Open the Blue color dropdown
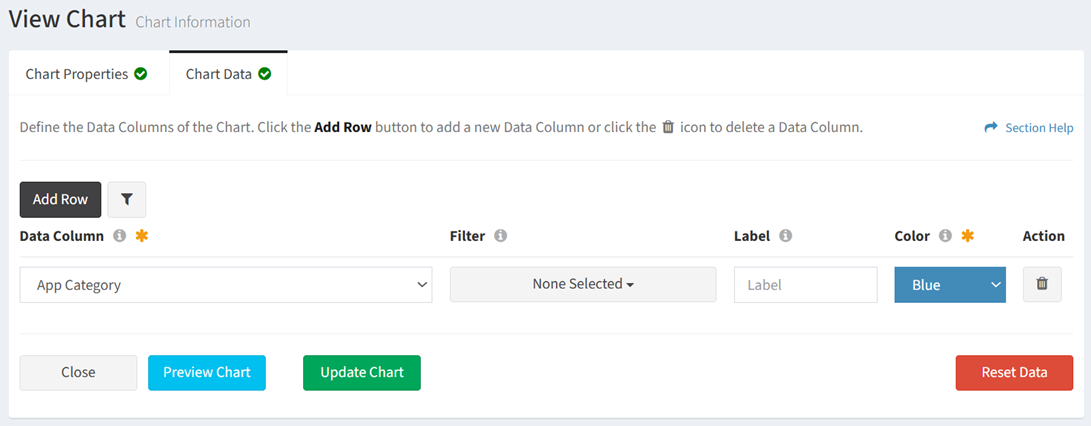Screen dimensions: 1091x426 coord(950,285)
